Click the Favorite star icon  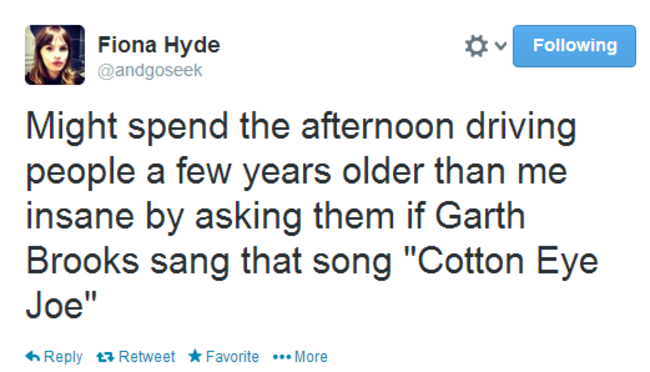click(x=195, y=356)
